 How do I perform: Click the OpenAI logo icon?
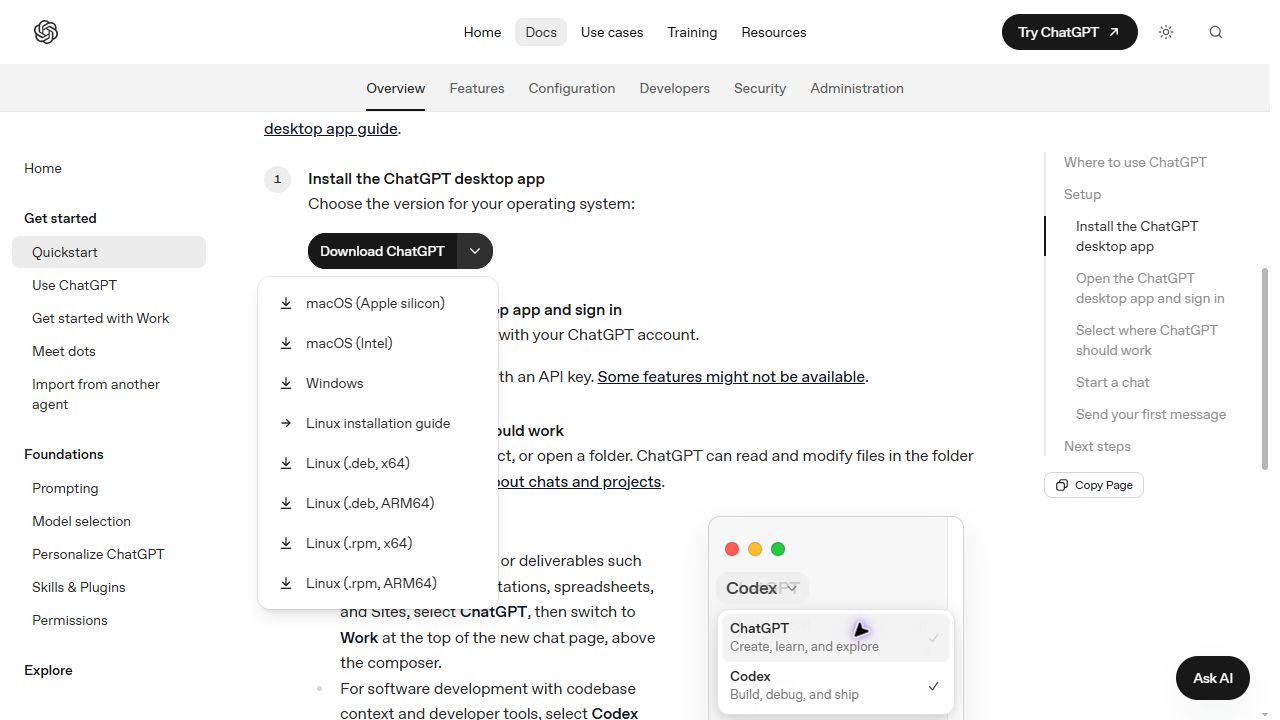click(x=46, y=32)
